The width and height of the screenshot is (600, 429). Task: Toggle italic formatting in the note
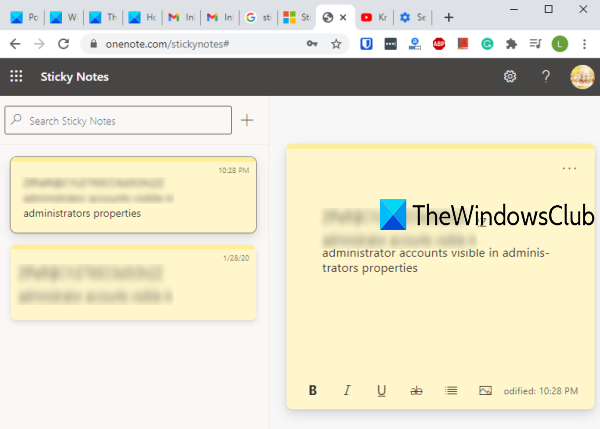[x=347, y=390]
